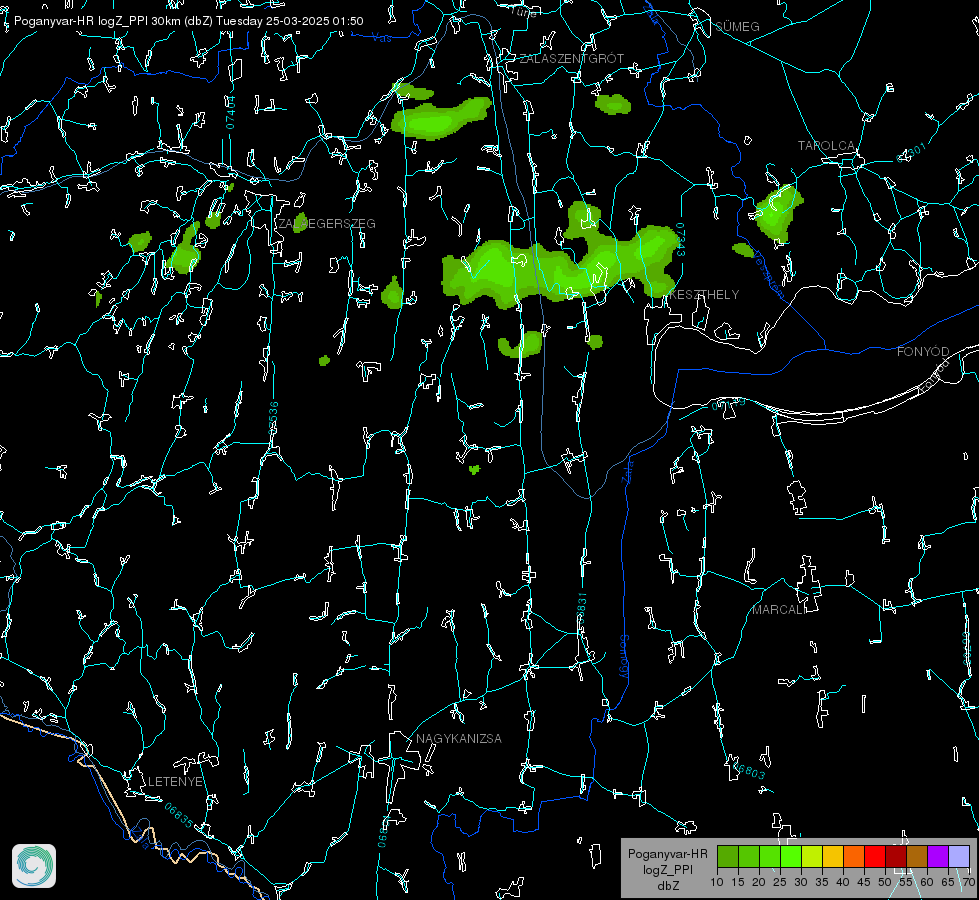Screen dimensions: 979x900
Task: Pick the 50–55 dBZ dark red swatch
Action: click(896, 856)
